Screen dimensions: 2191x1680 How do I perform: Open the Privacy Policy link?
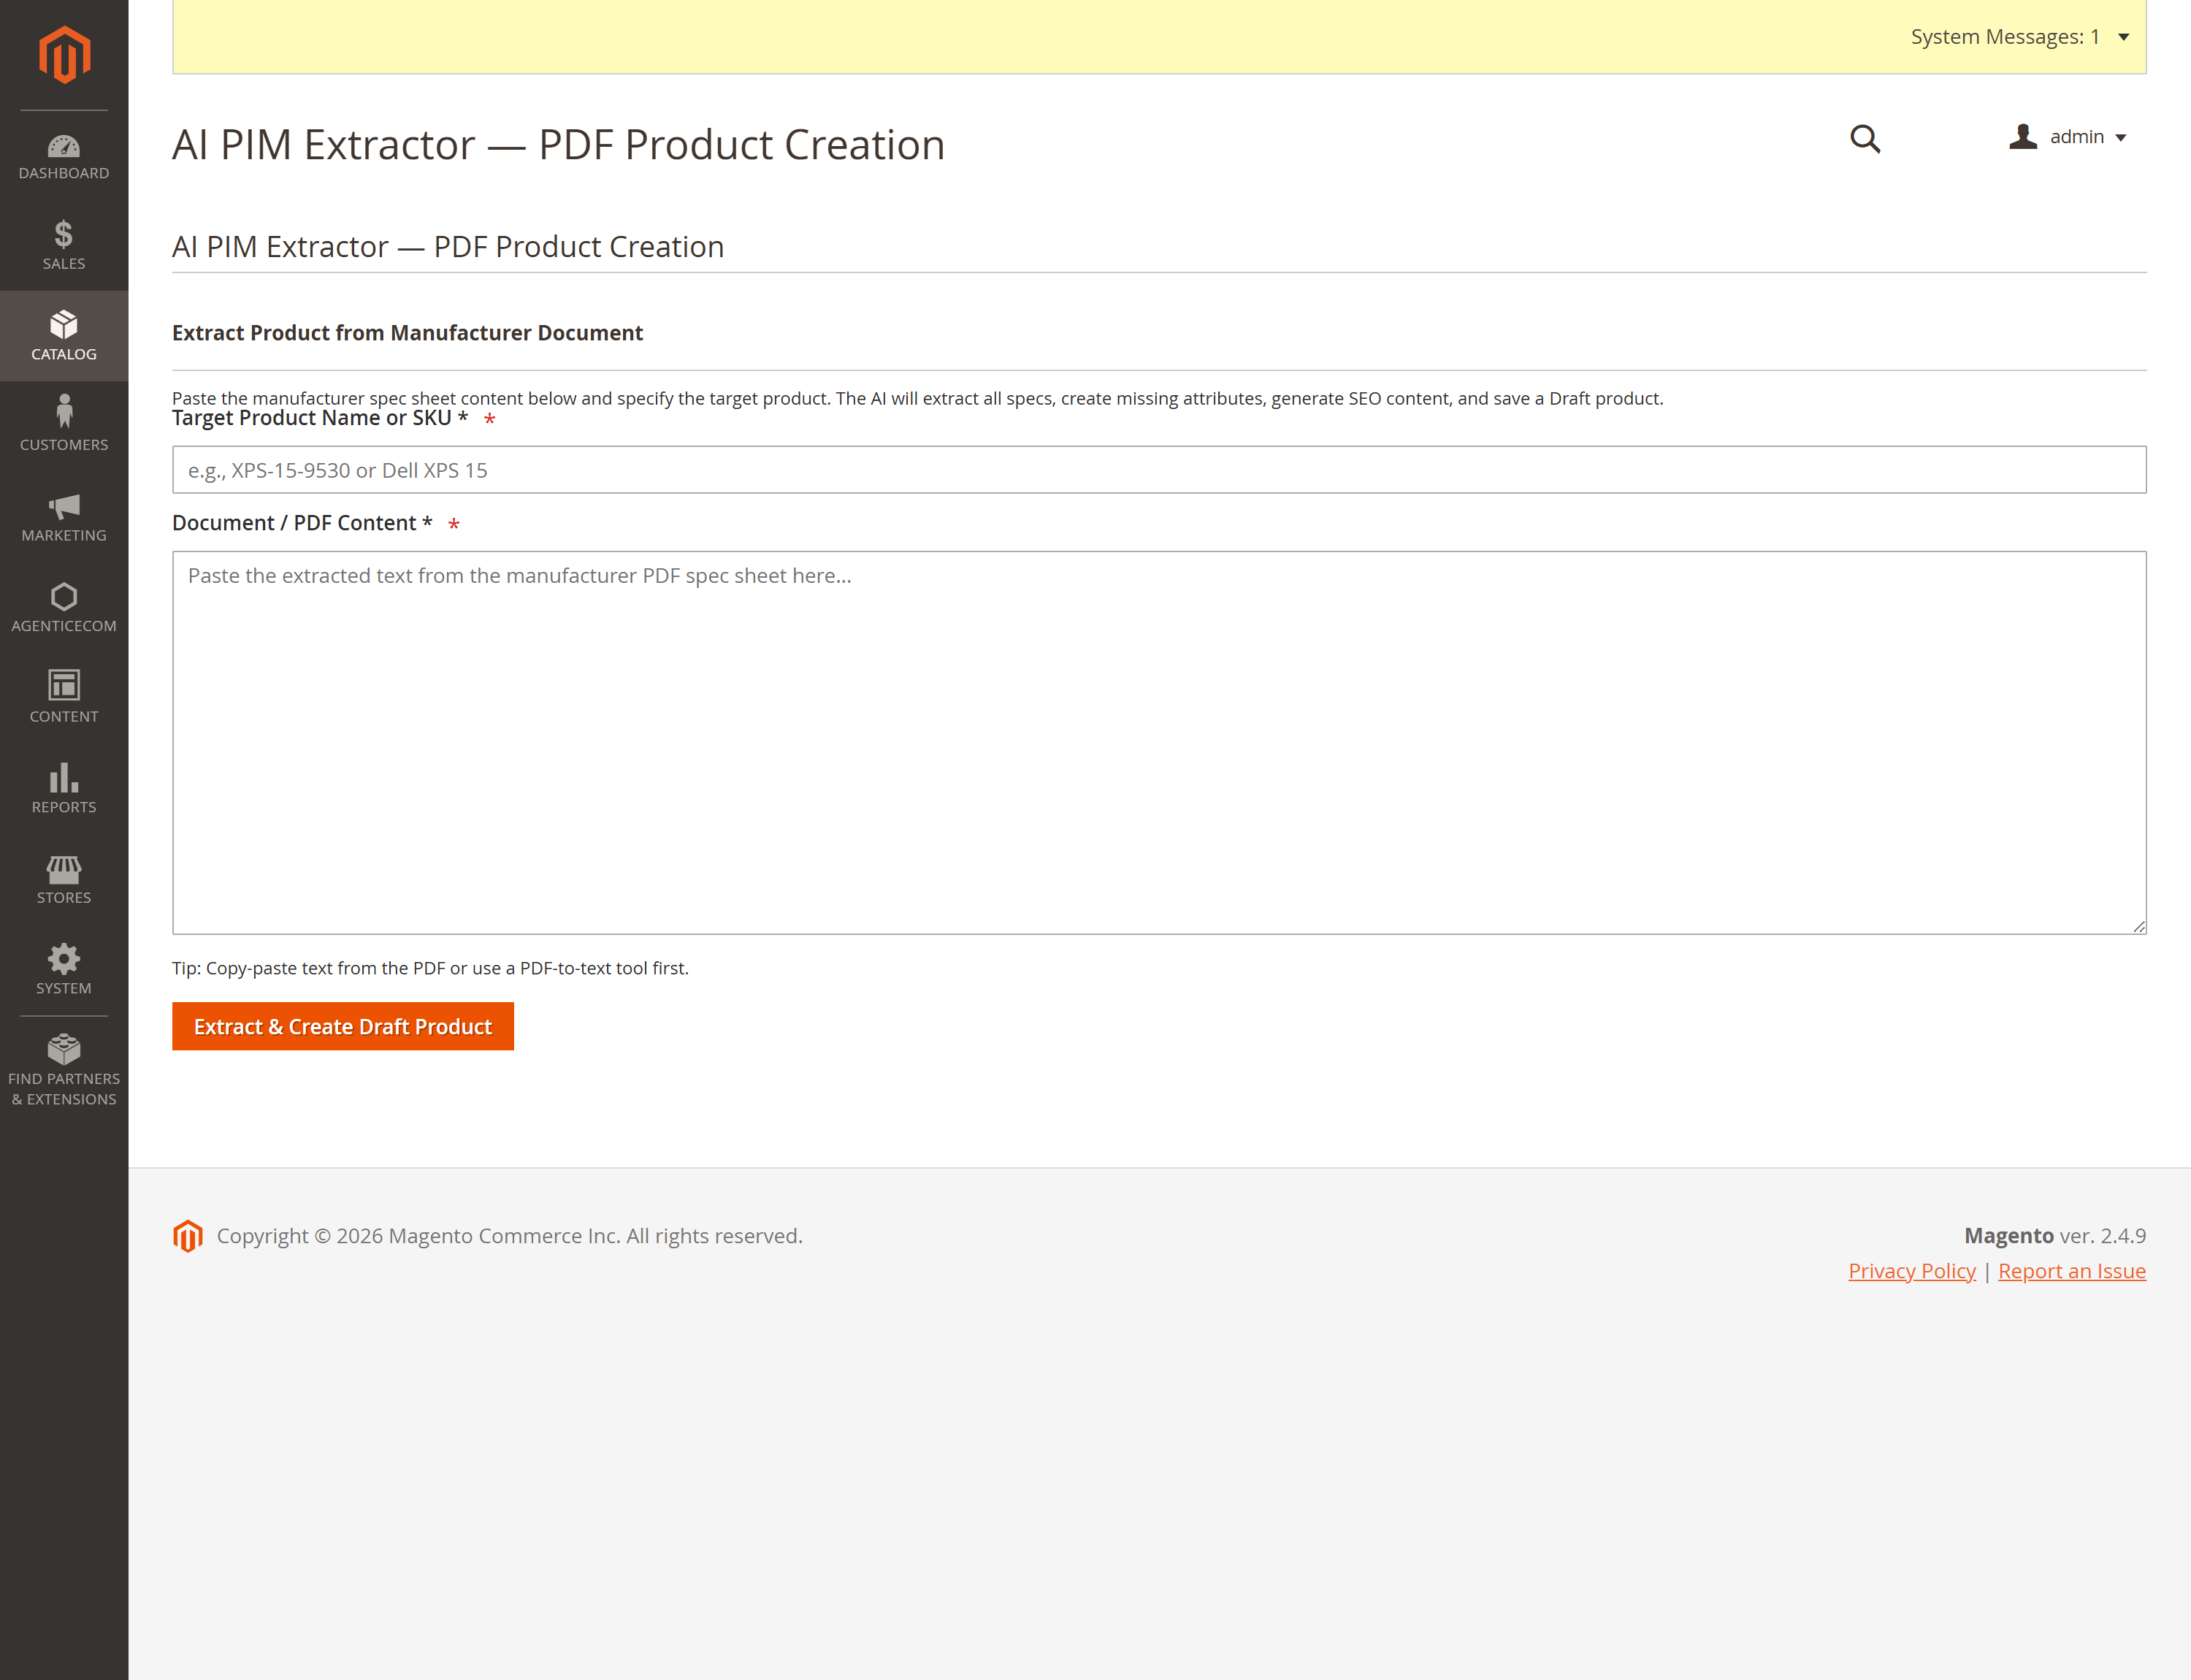point(1912,1271)
